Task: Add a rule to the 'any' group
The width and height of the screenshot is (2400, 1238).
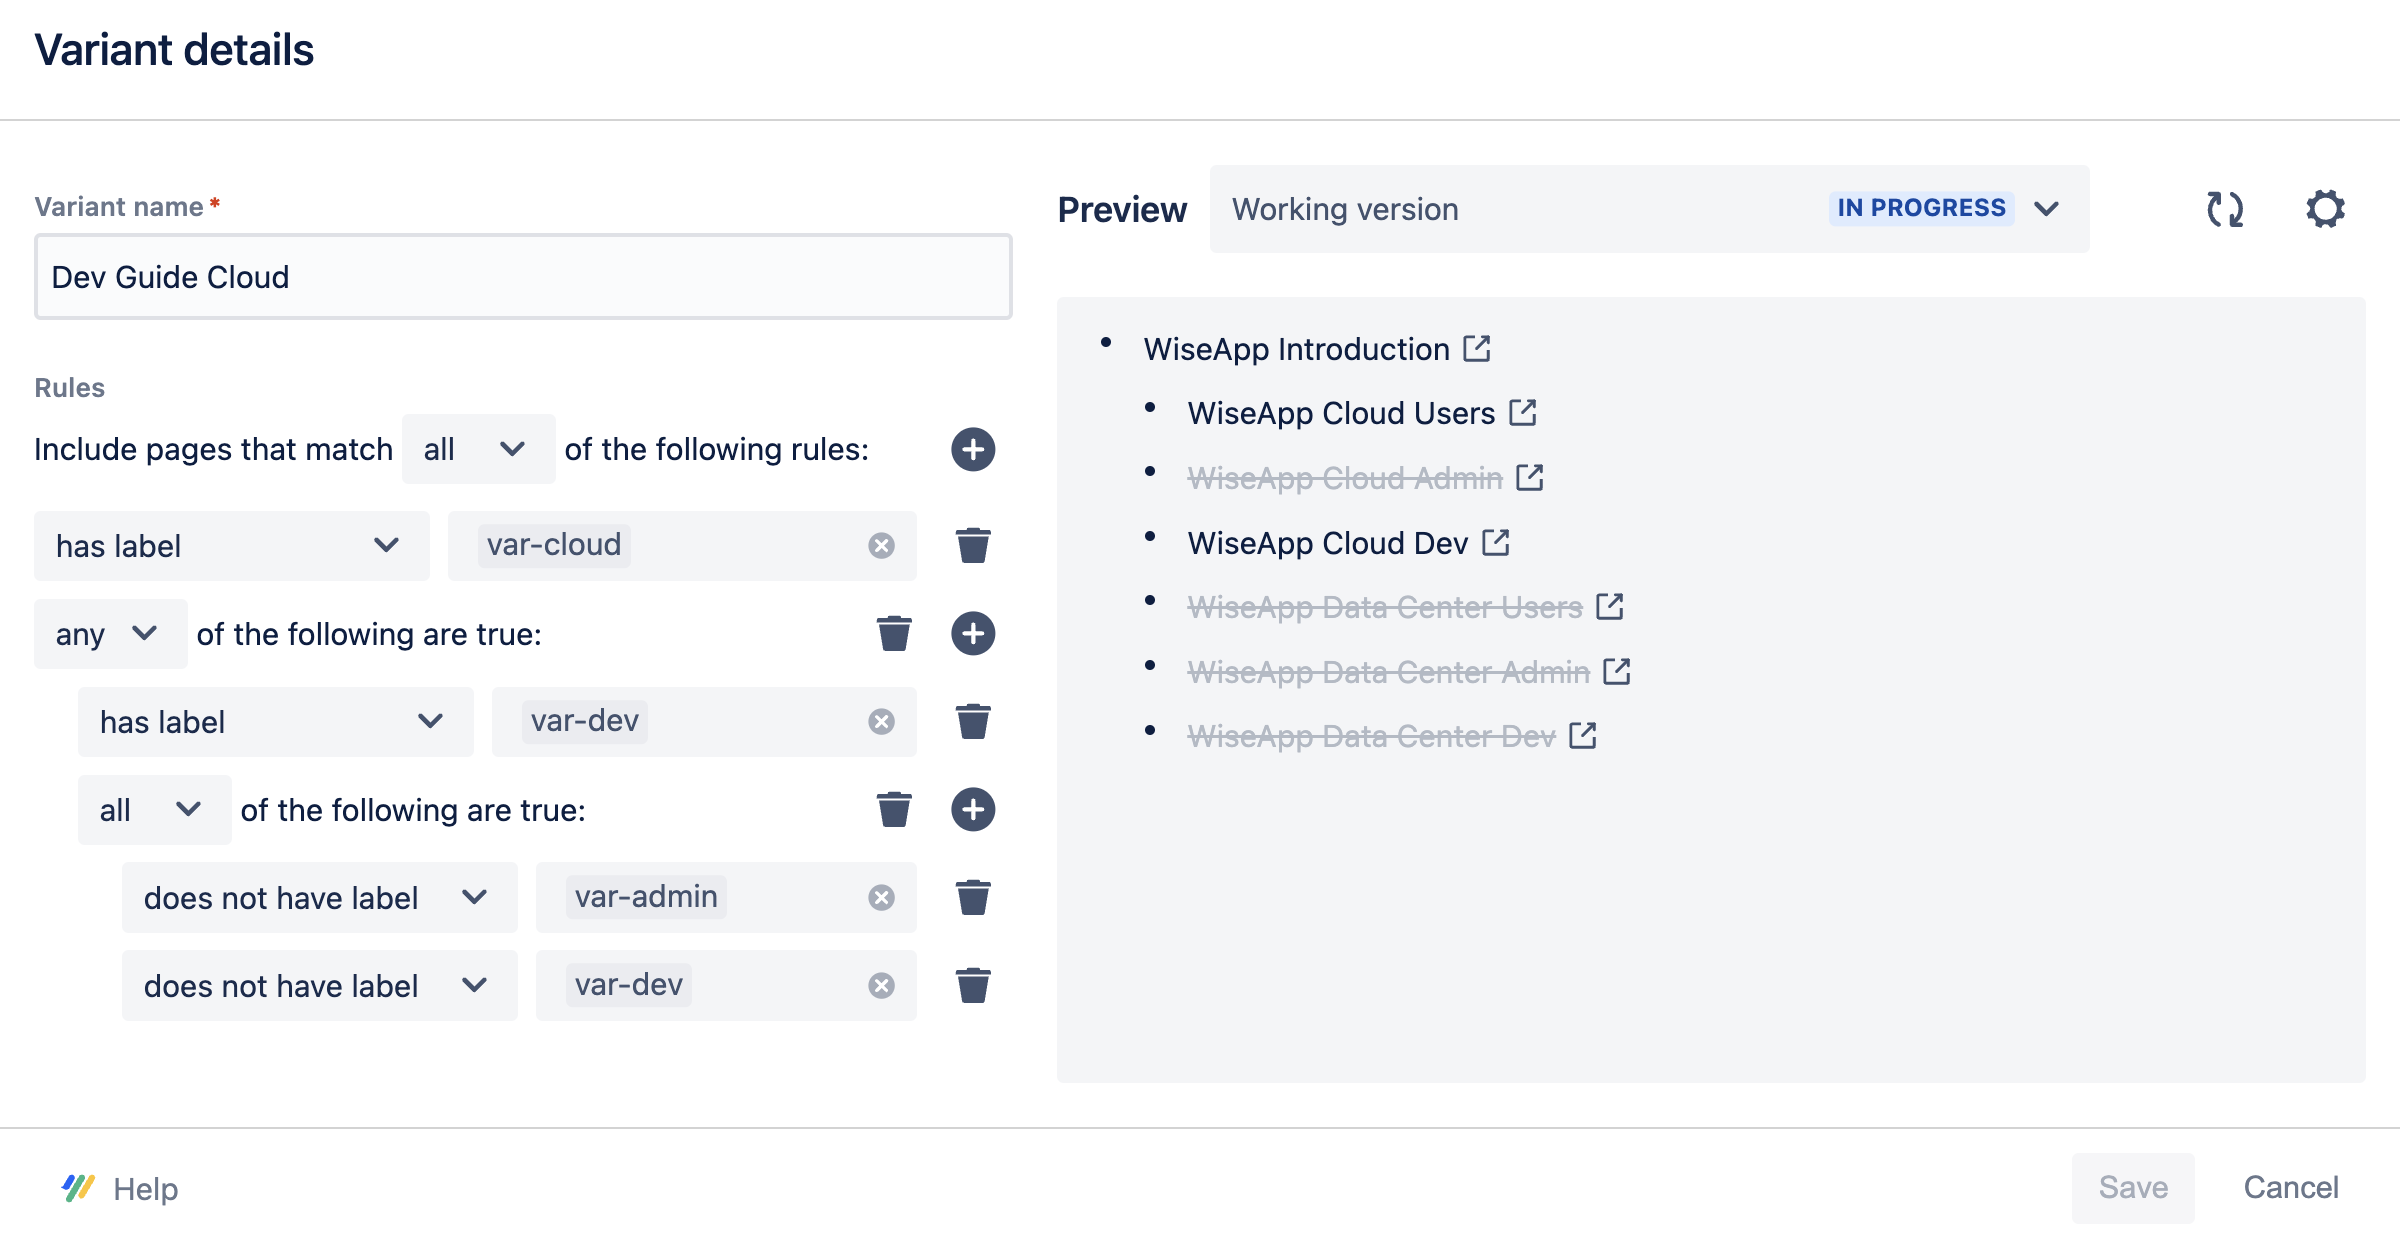Action: click(x=972, y=634)
